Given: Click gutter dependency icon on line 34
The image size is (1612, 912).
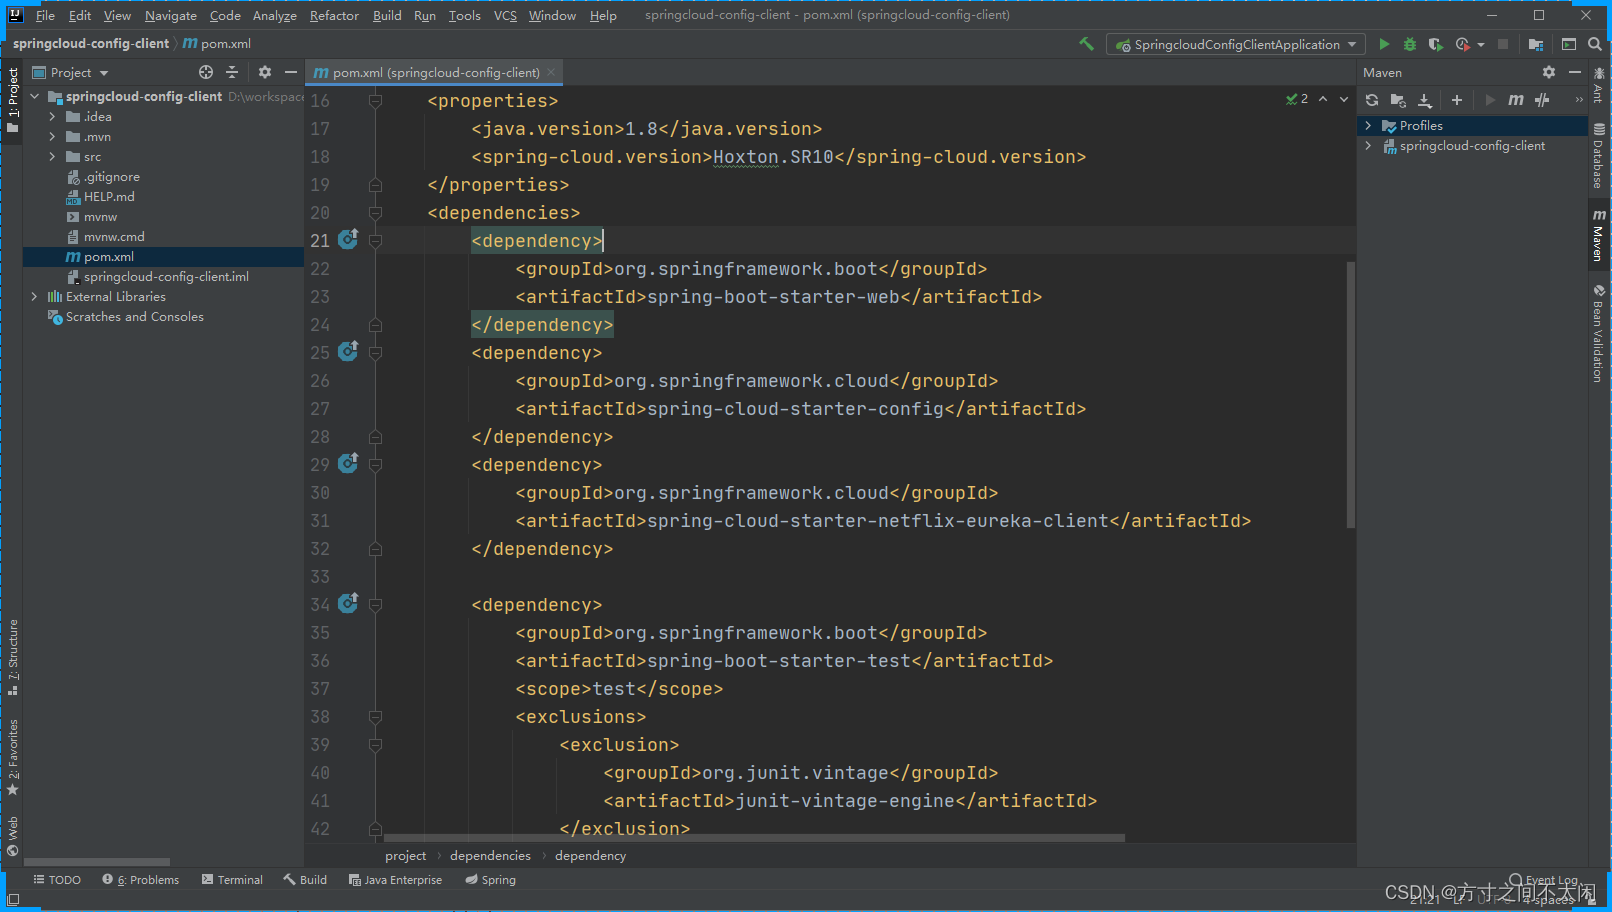Looking at the screenshot, I should tap(348, 603).
